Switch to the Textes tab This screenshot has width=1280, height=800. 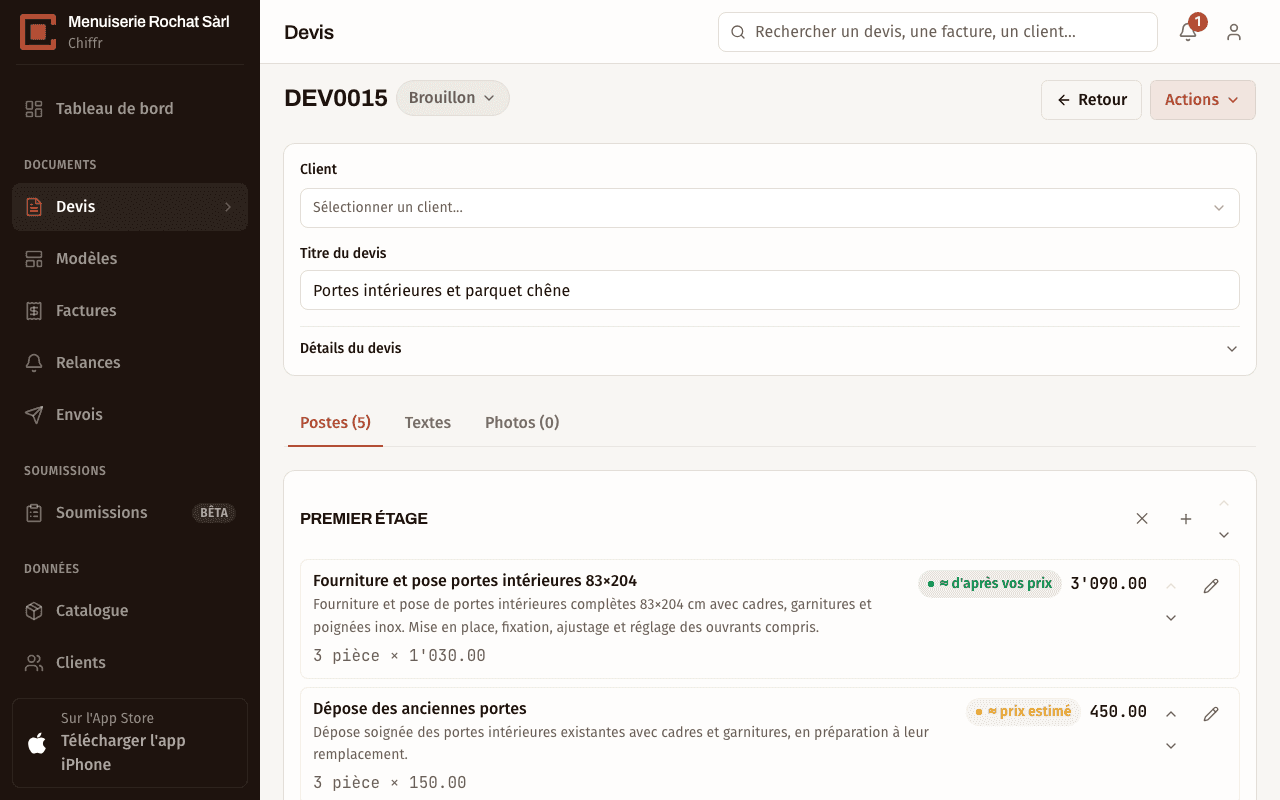point(428,423)
